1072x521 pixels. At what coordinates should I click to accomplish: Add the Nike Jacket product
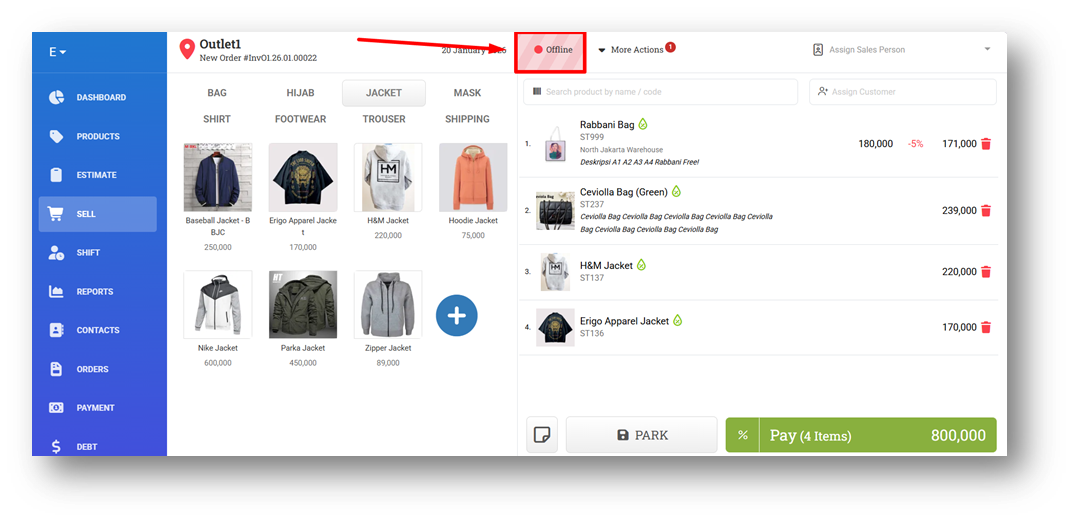pos(217,304)
